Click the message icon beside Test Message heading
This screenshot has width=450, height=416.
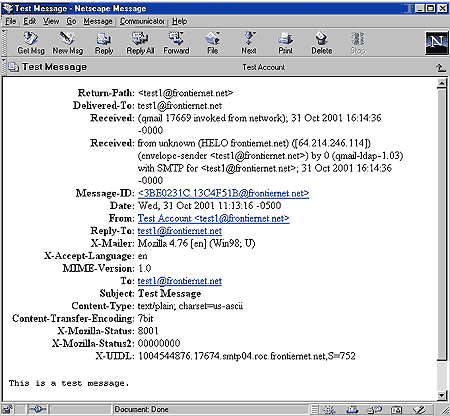14,67
